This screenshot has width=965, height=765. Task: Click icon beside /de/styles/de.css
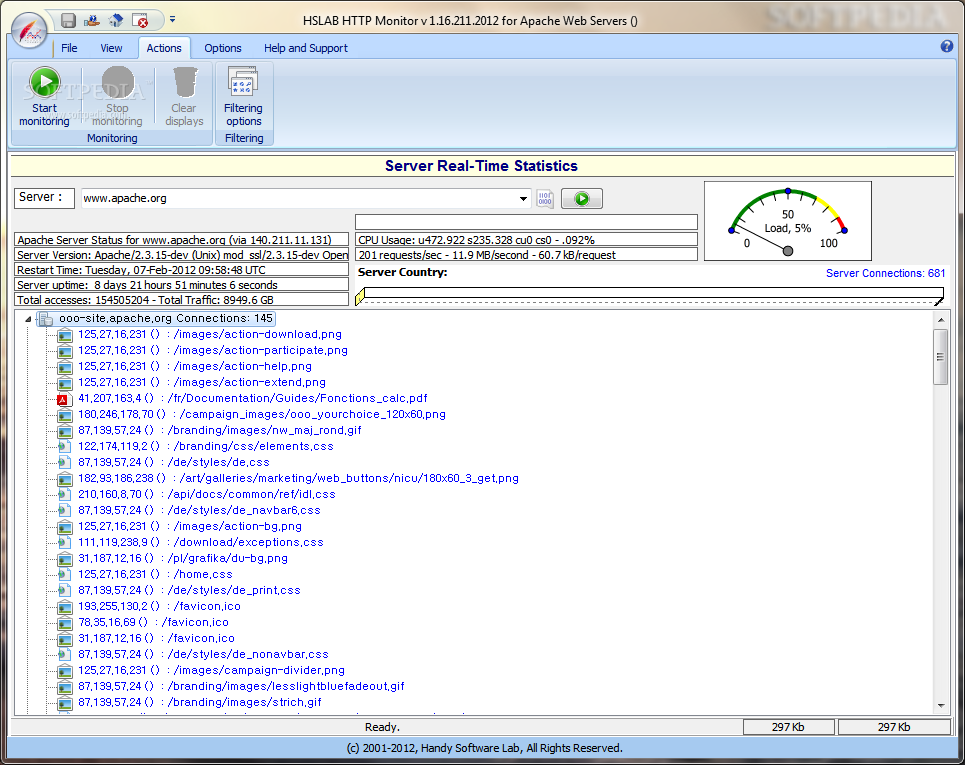tap(65, 462)
